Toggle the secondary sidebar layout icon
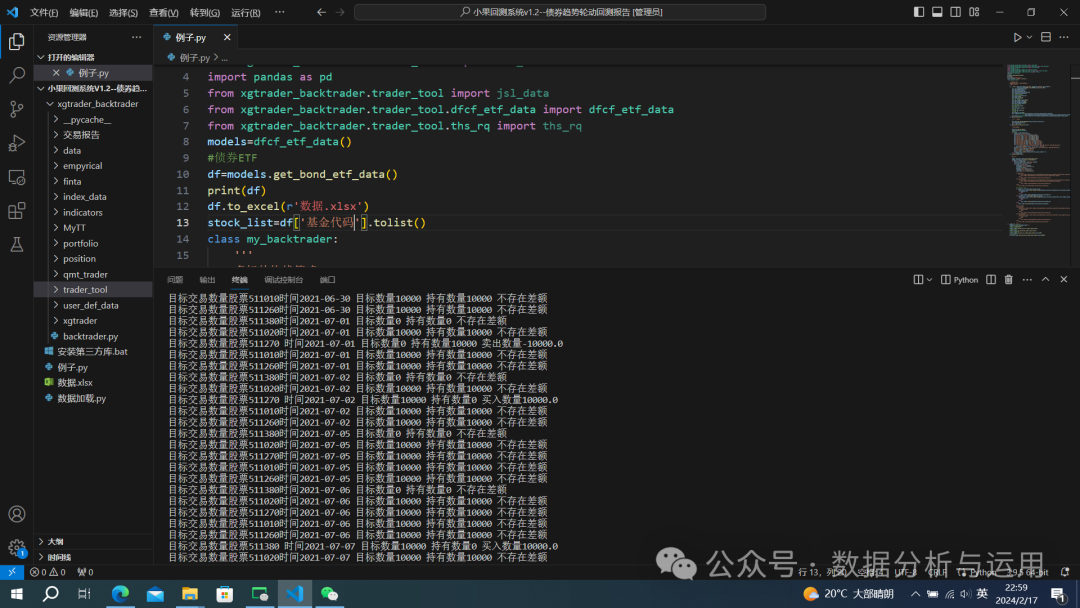This screenshot has height=608, width=1080. click(955, 12)
